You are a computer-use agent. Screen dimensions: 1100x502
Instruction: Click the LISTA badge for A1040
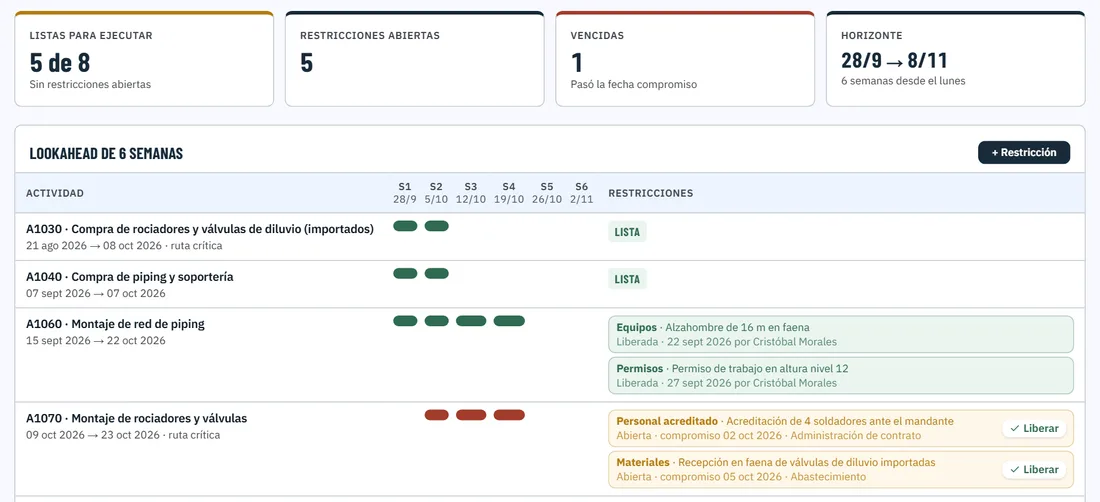click(x=627, y=279)
